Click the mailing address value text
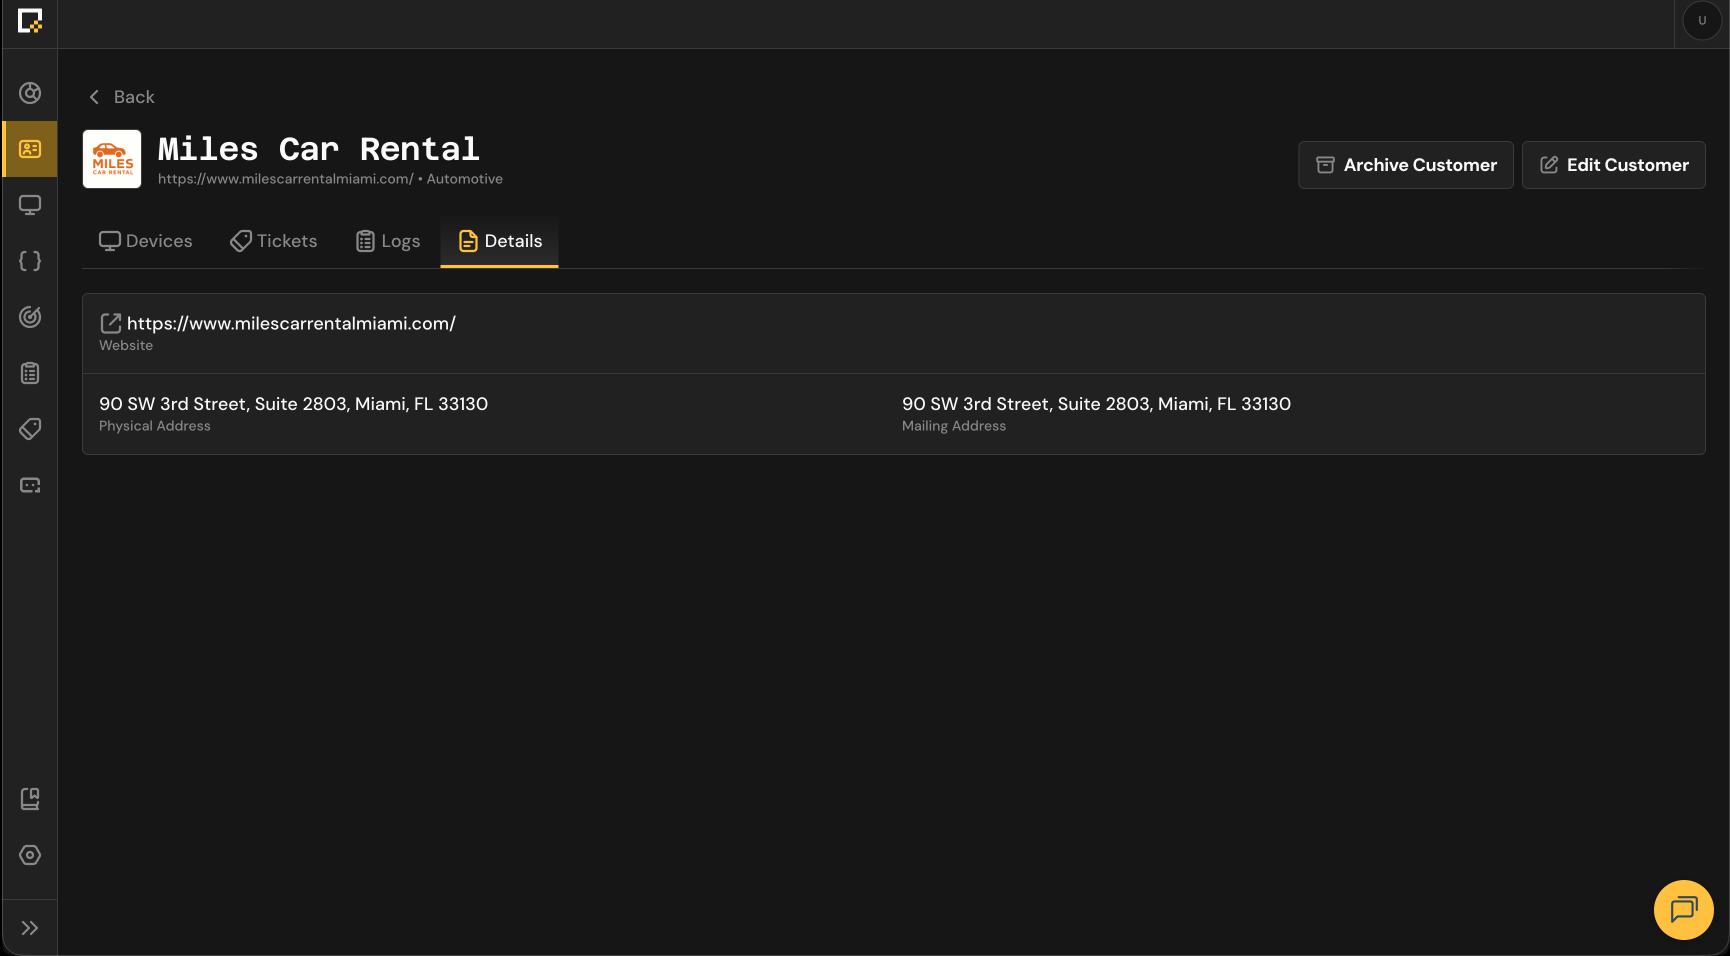 click(1096, 404)
